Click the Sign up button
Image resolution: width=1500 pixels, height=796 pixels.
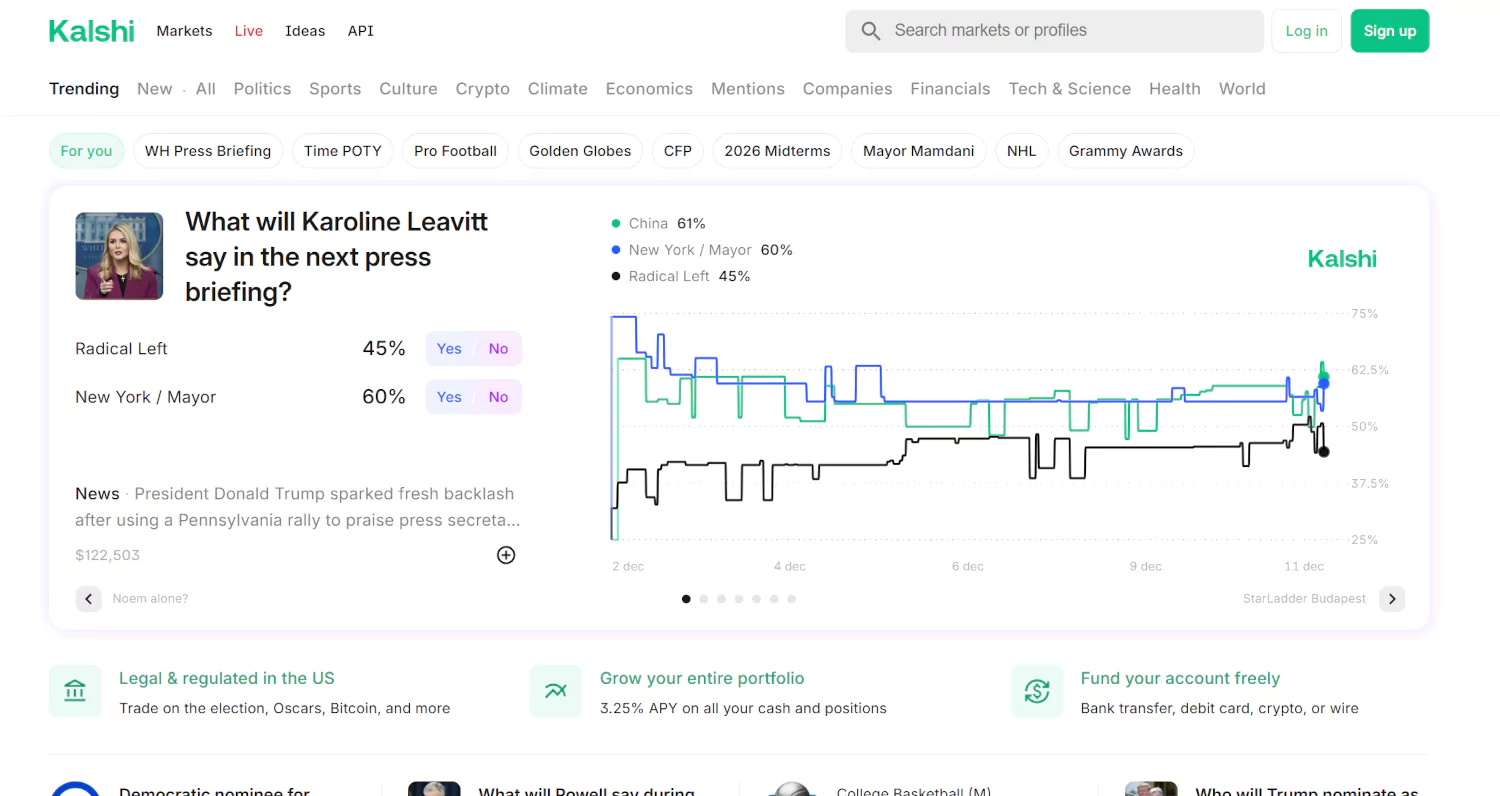coord(1390,31)
